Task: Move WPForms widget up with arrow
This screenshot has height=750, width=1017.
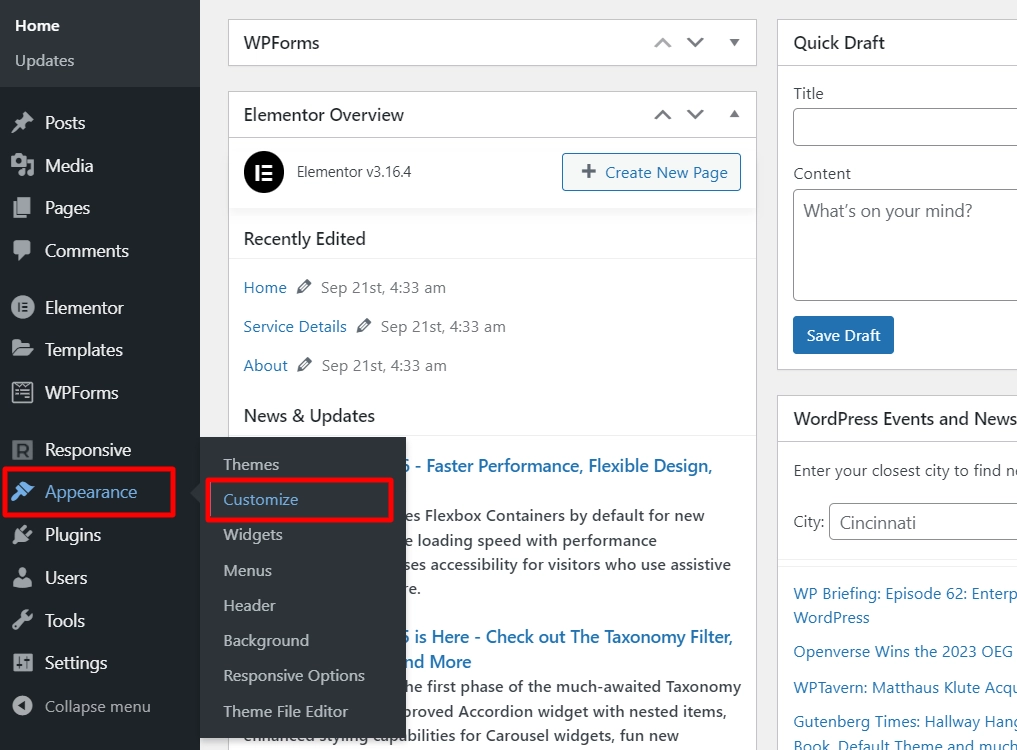Action: (x=663, y=43)
